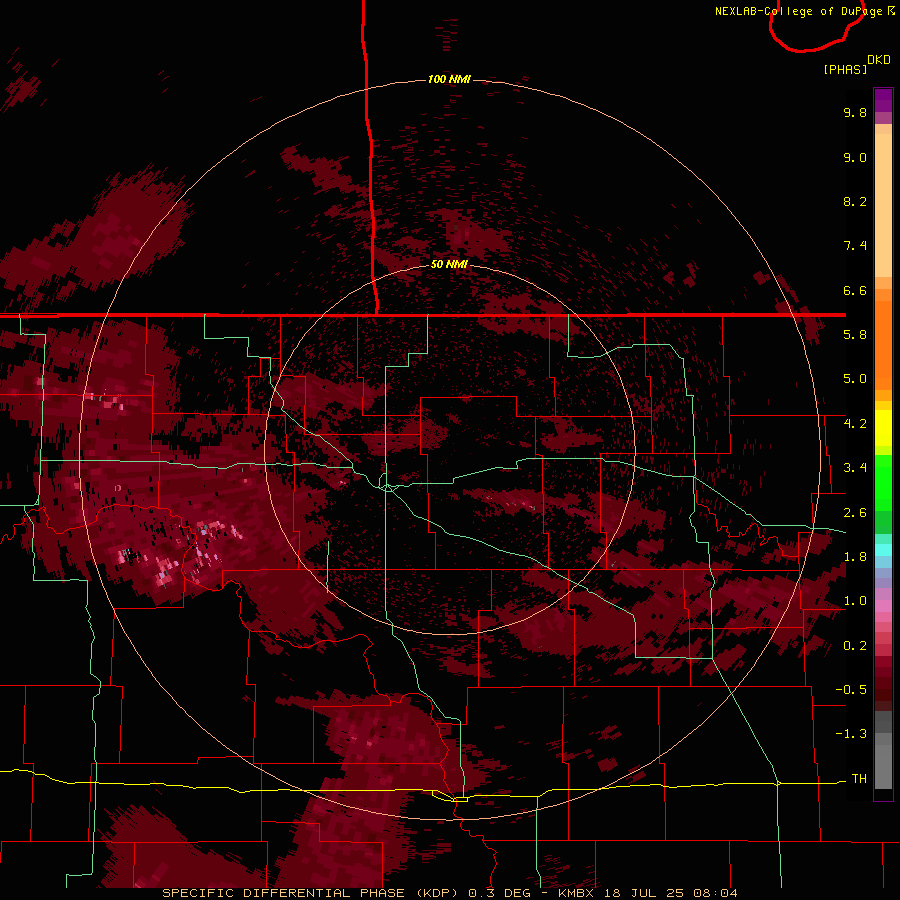The width and height of the screenshot is (900, 900).
Task: Pick the cyan segment of the color bar
Action: tap(883, 550)
